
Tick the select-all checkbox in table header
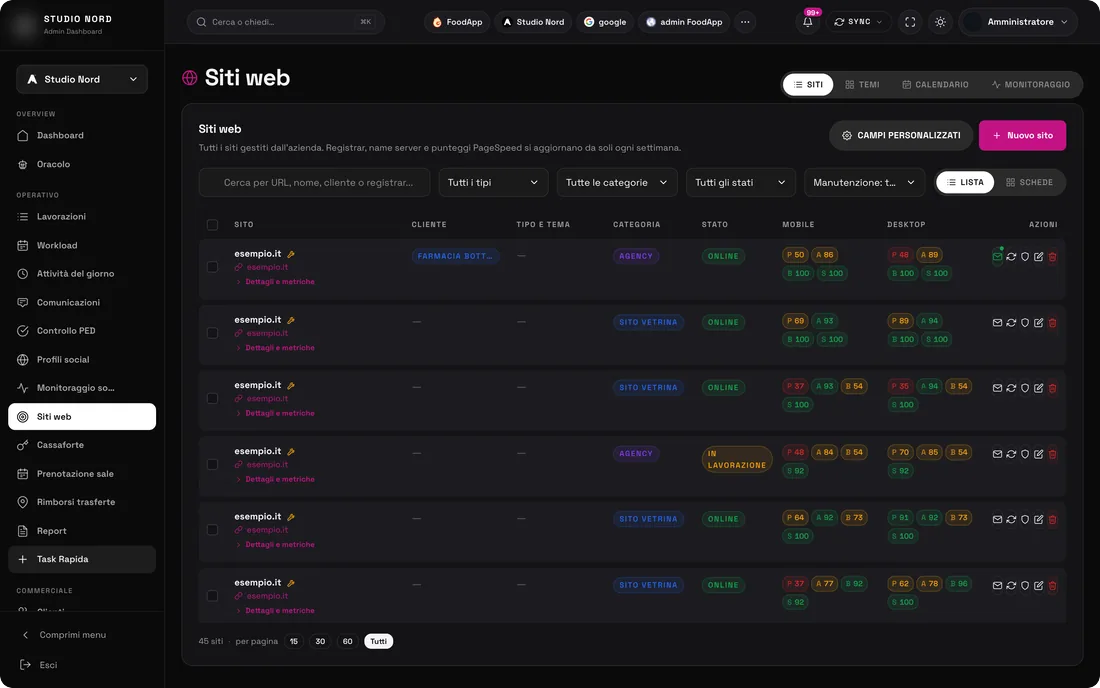click(x=212, y=224)
